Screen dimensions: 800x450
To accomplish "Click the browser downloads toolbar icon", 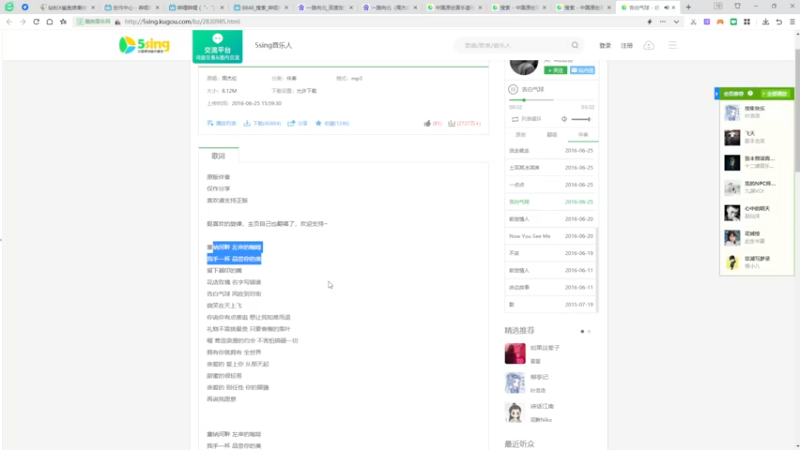I will (766, 22).
